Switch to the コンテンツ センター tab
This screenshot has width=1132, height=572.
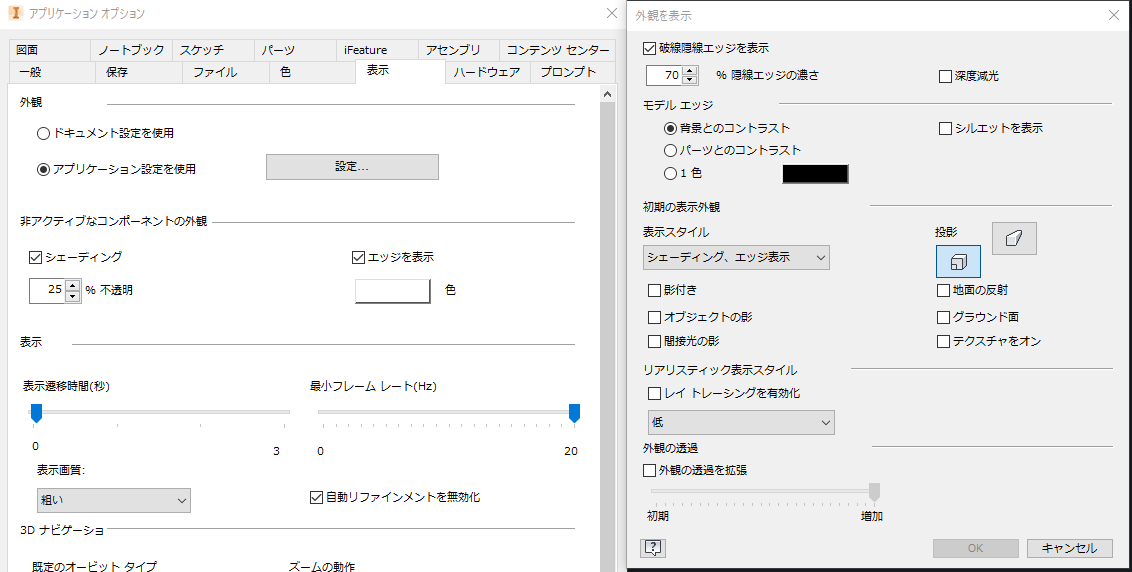(557, 50)
